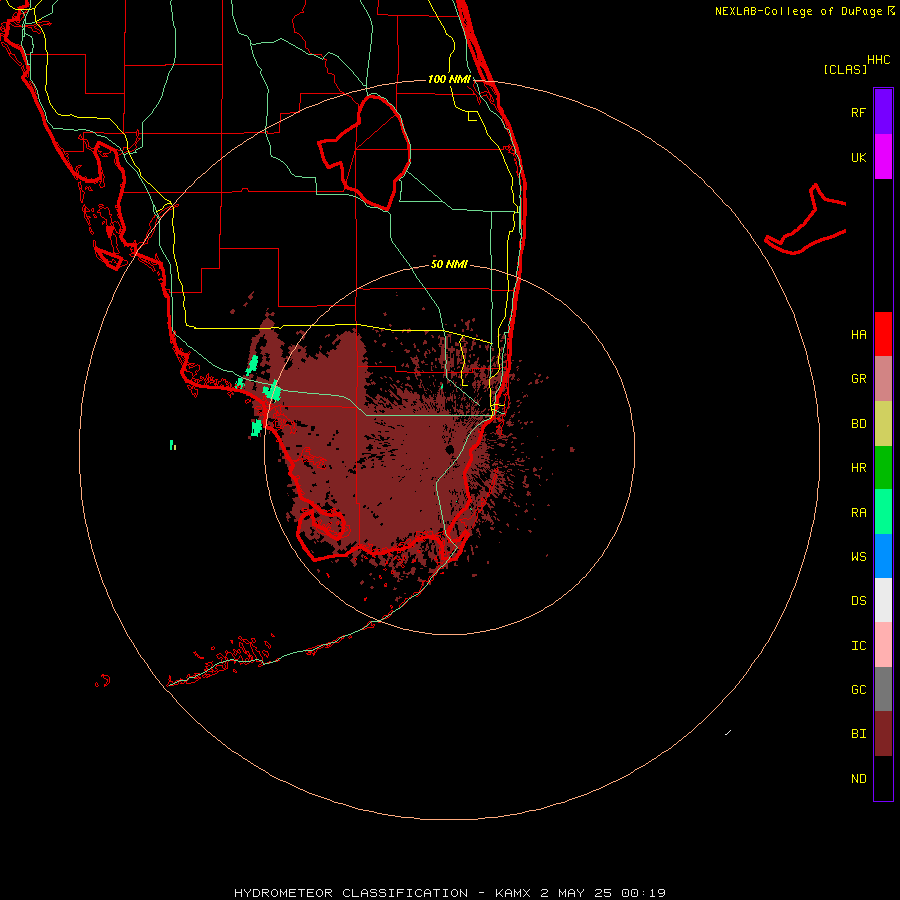Click the UK magenta legend swatch
The width and height of the screenshot is (900, 900).
[x=883, y=156]
